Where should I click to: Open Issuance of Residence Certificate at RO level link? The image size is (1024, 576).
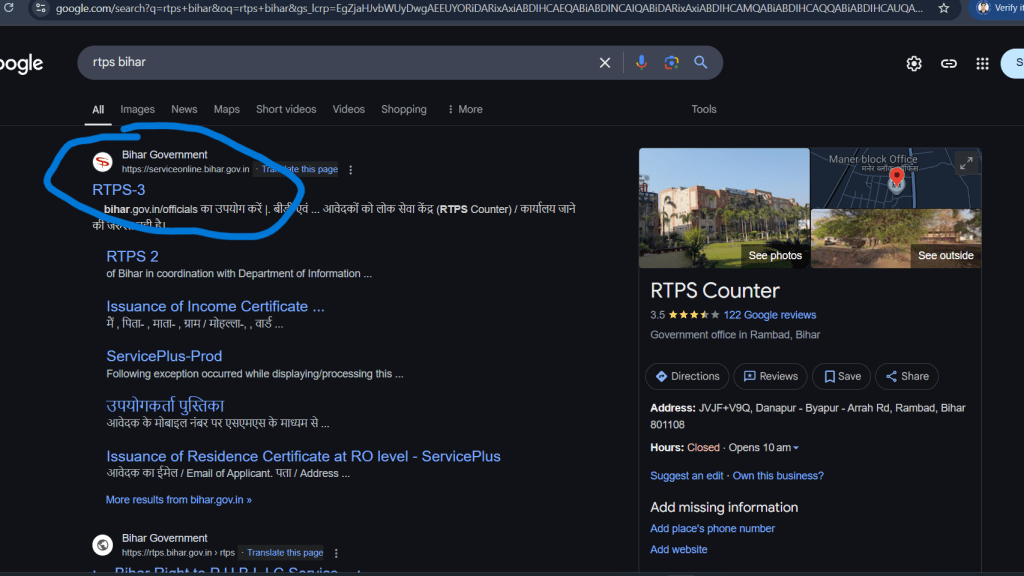[x=304, y=456]
